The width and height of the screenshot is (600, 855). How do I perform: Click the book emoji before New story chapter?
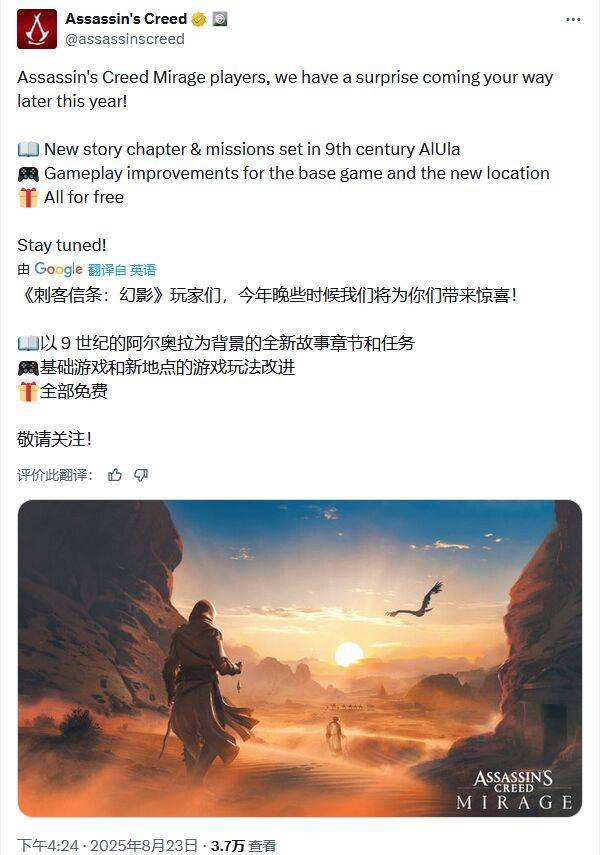point(28,149)
